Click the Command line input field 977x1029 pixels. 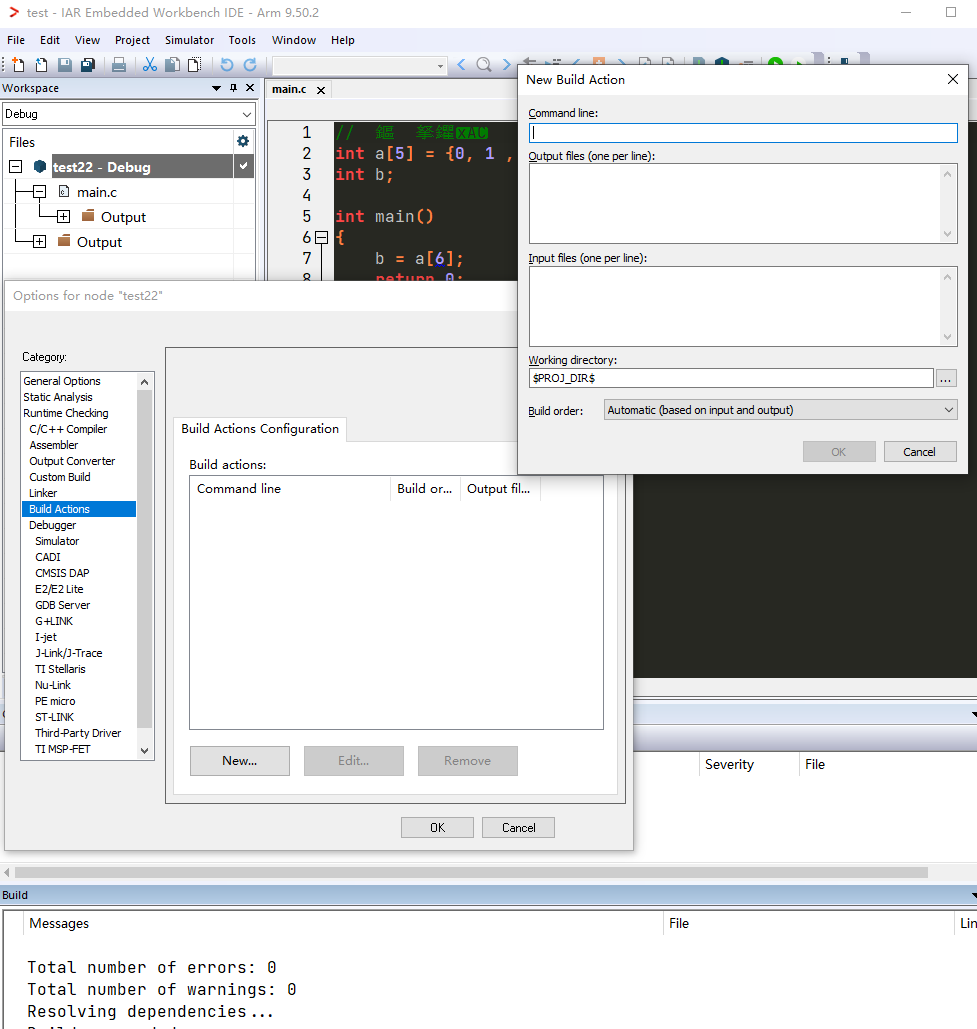click(x=743, y=133)
